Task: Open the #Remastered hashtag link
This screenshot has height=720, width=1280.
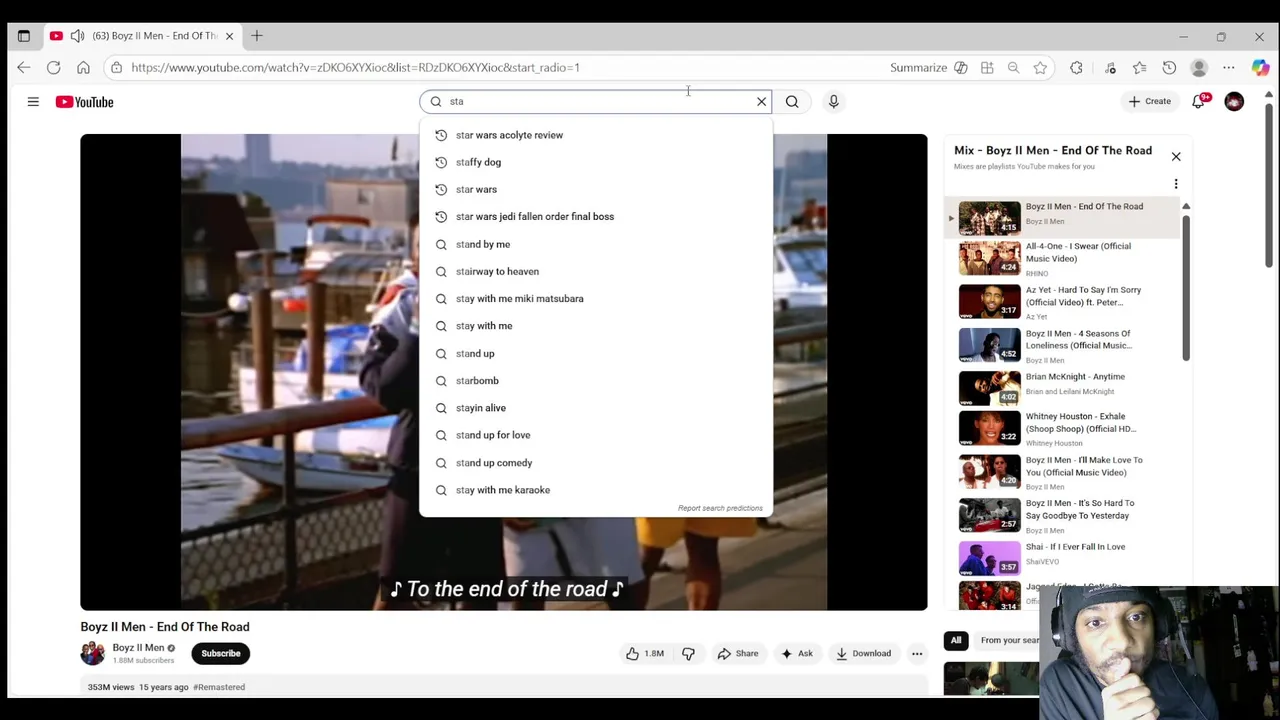Action: pos(219,688)
